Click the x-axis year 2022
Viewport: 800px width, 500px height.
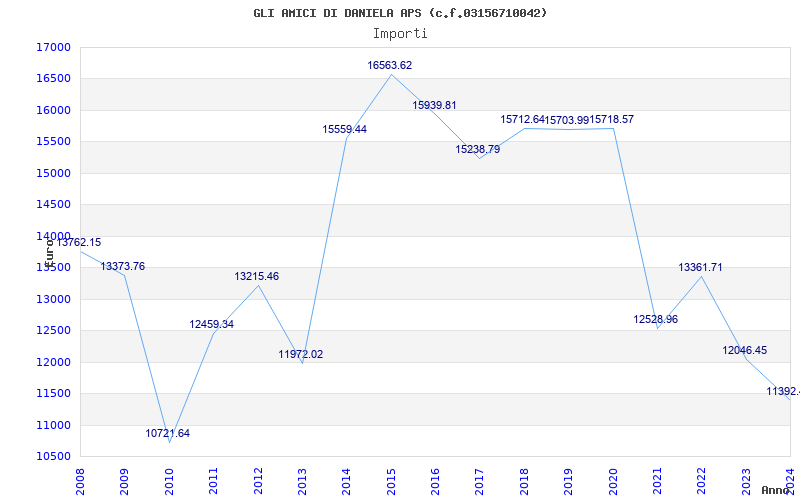(702, 481)
